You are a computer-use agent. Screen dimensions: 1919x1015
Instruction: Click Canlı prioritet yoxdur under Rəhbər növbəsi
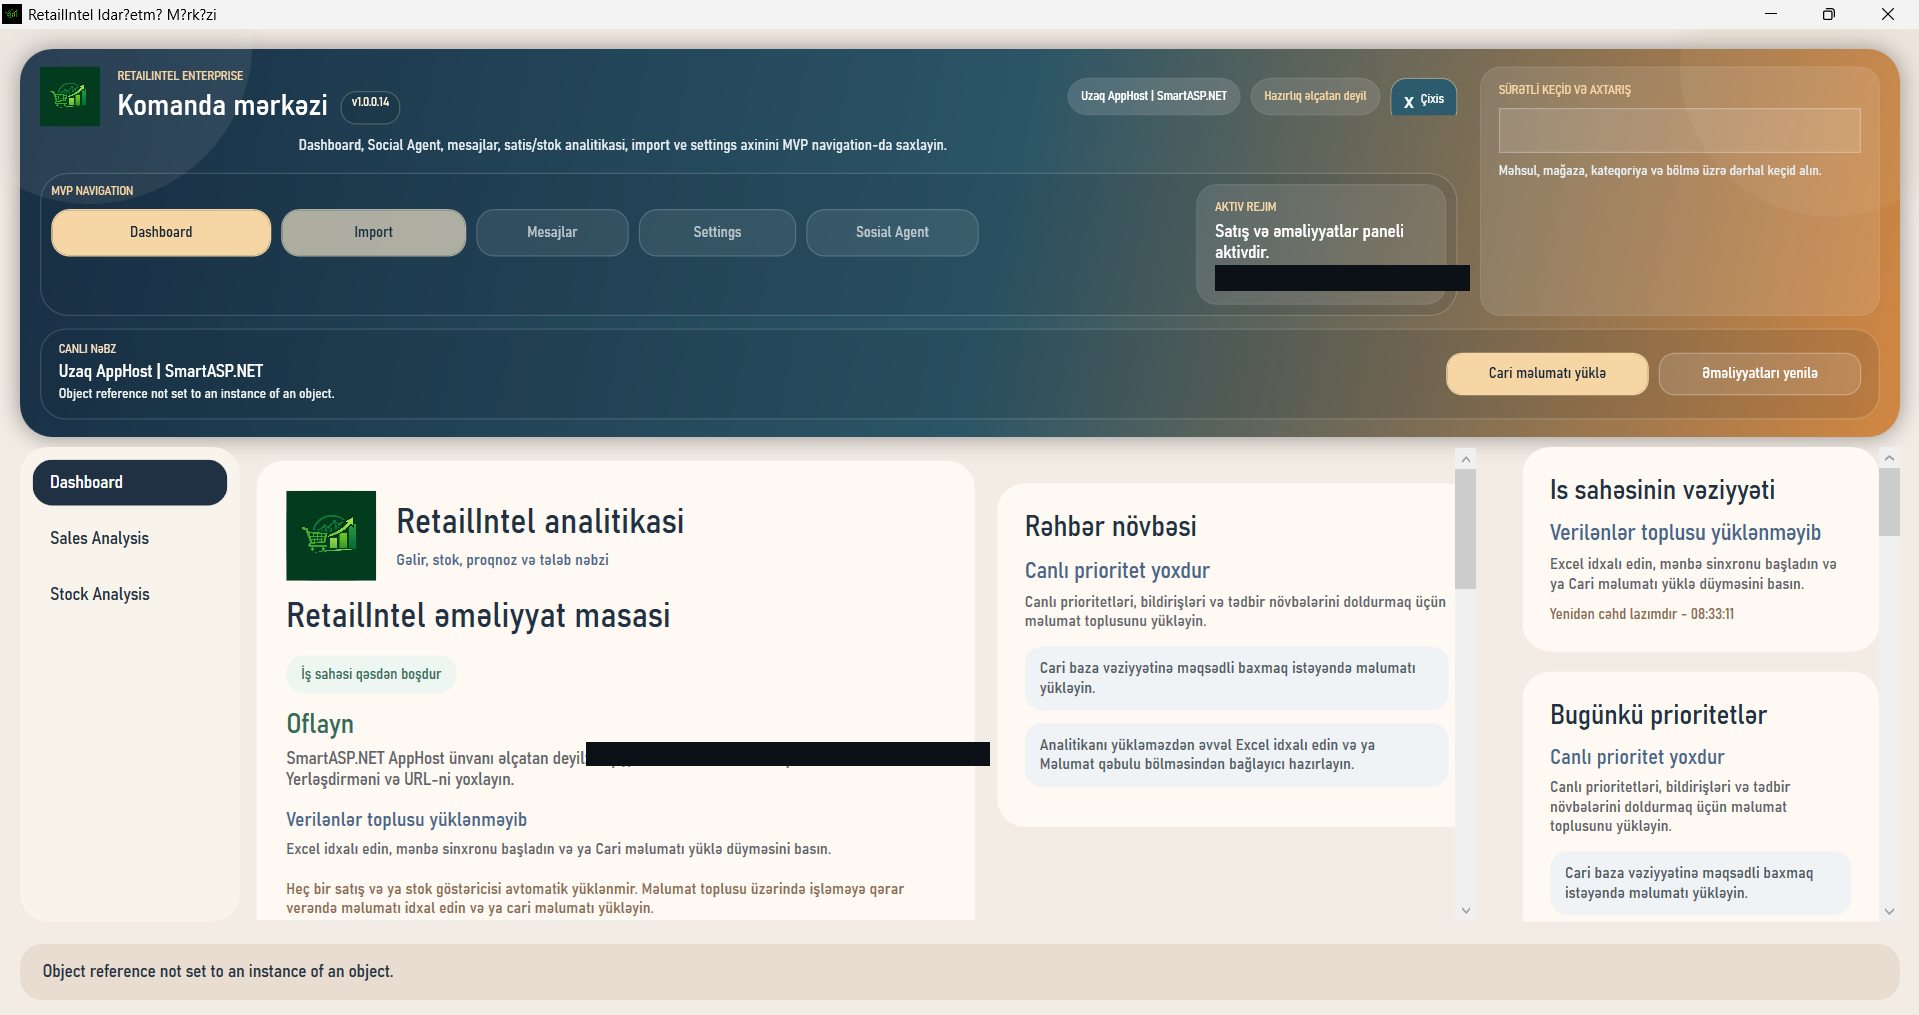pos(1117,571)
